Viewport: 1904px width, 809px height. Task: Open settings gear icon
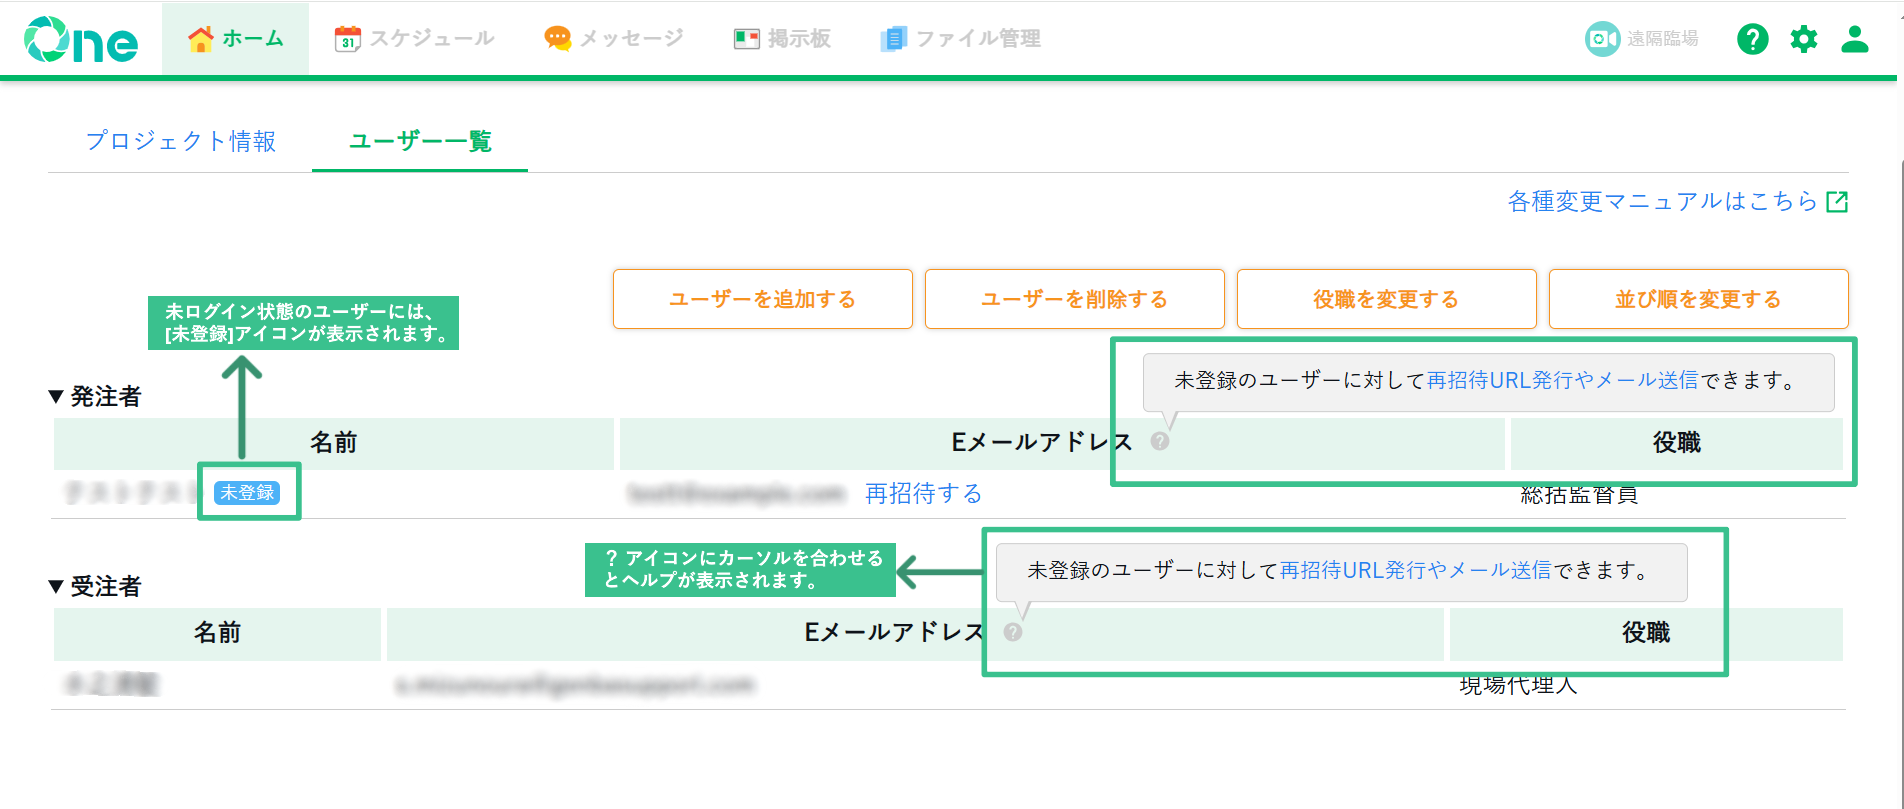[x=1803, y=39]
